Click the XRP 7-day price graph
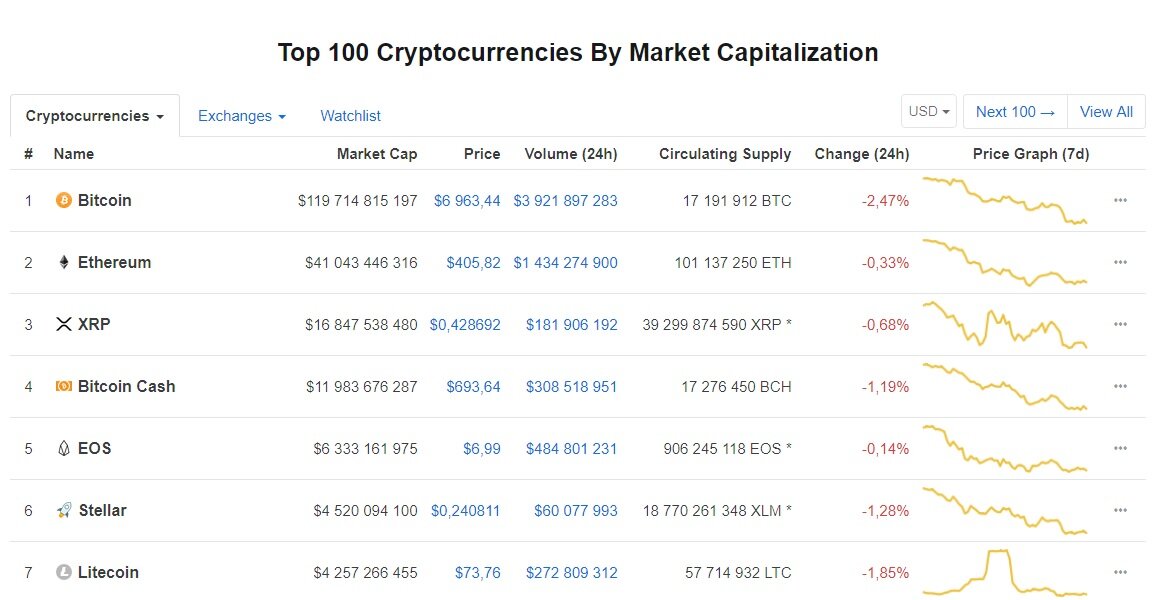Image resolution: width=1171 pixels, height=600 pixels. click(1005, 325)
